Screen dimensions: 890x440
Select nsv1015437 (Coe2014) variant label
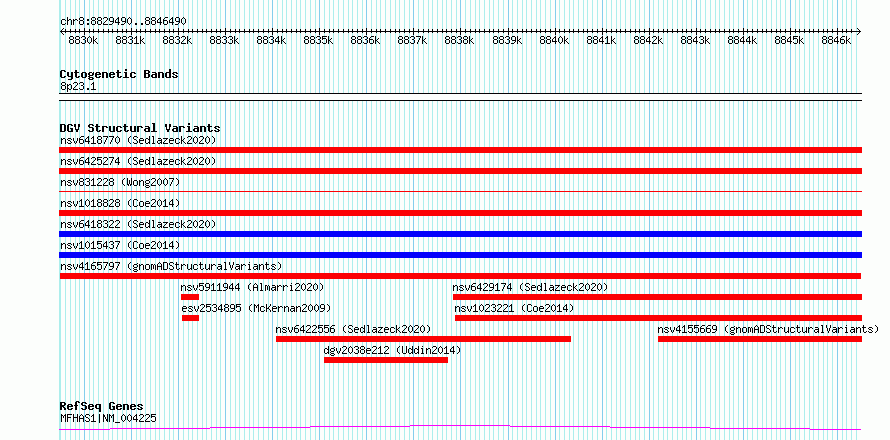120,245
